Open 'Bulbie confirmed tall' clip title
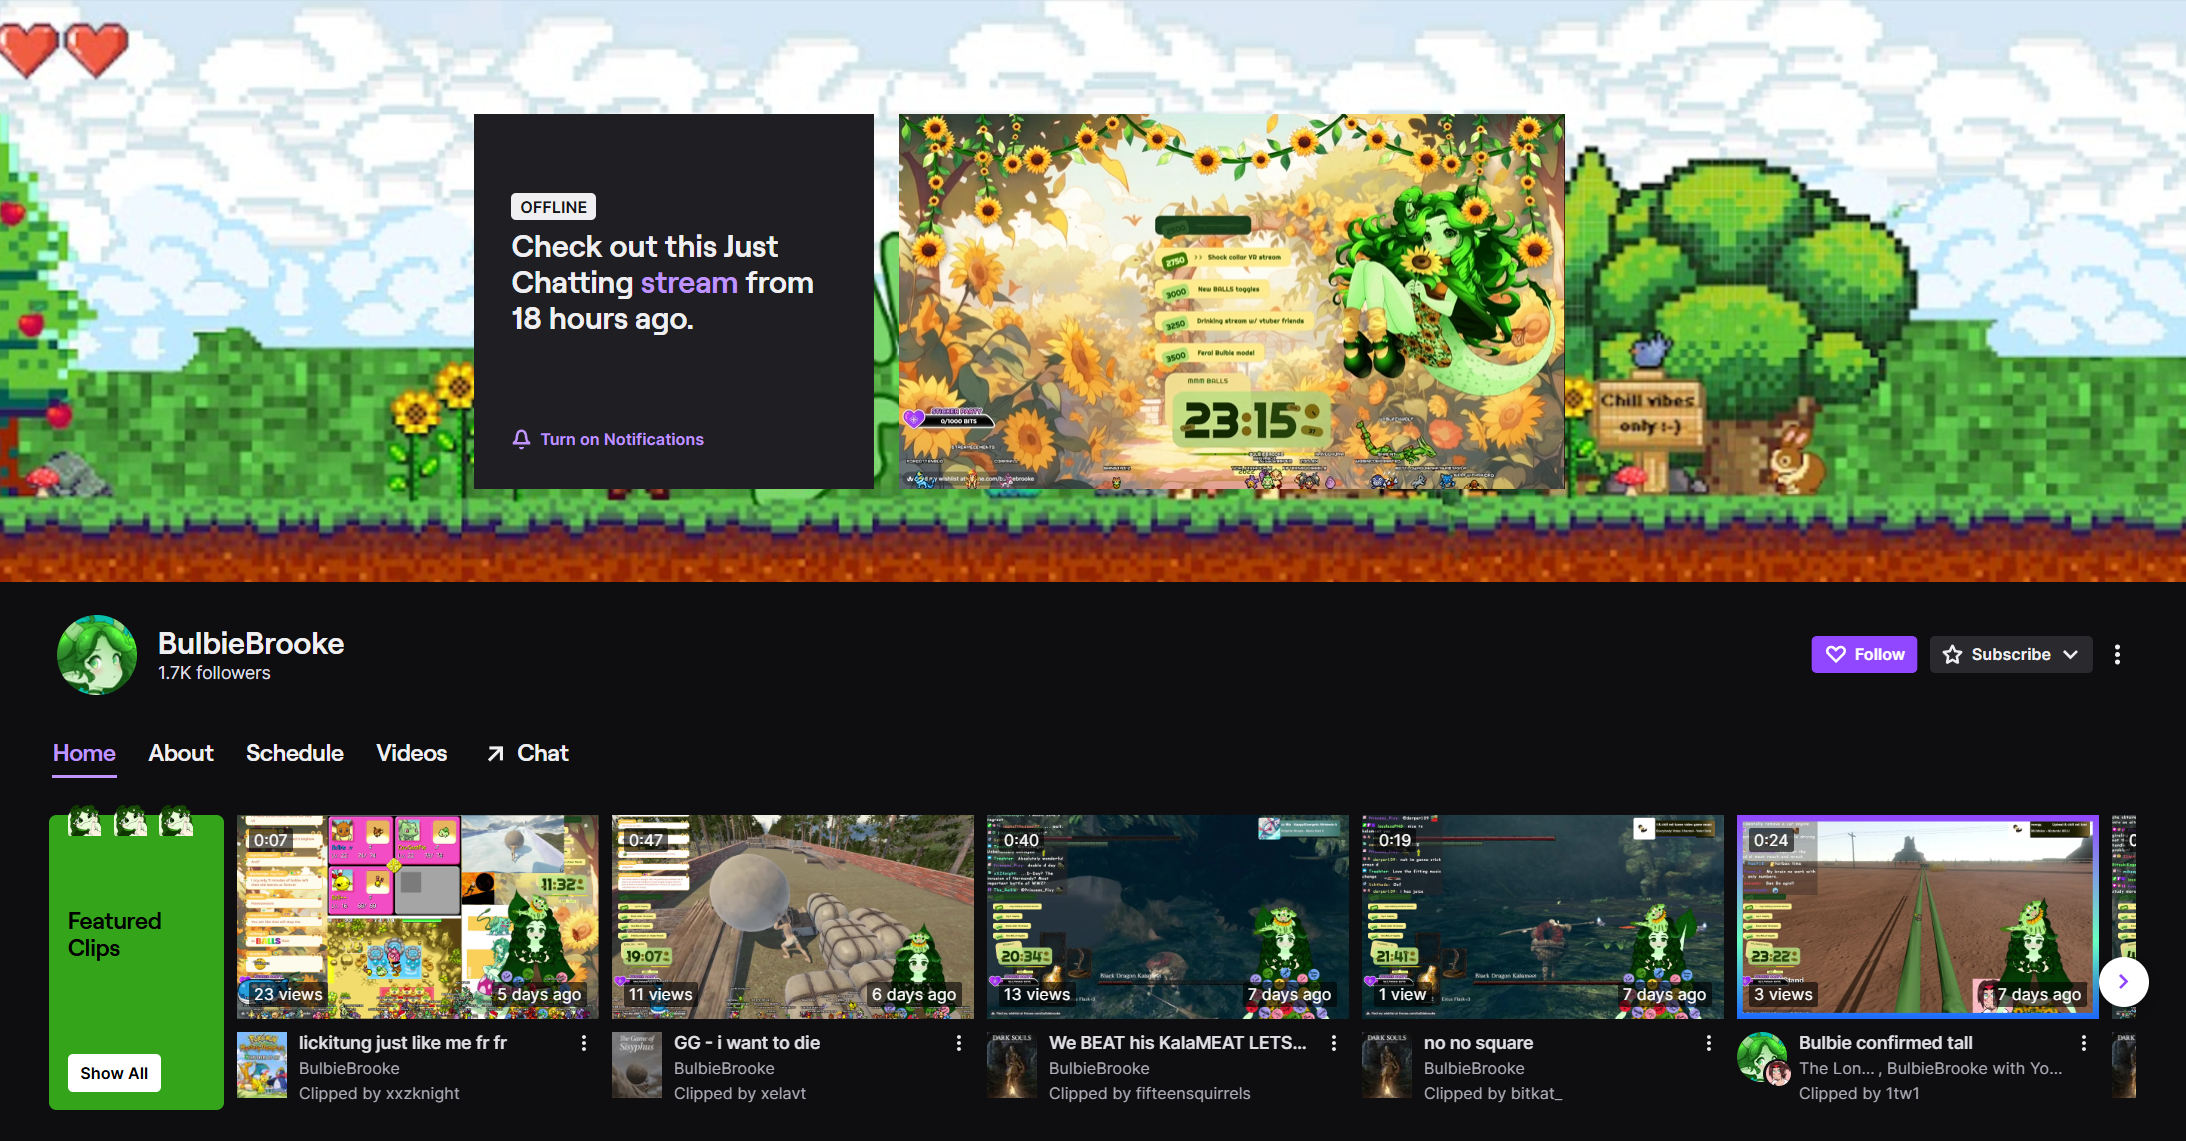Image resolution: width=2186 pixels, height=1141 pixels. 1886,1042
